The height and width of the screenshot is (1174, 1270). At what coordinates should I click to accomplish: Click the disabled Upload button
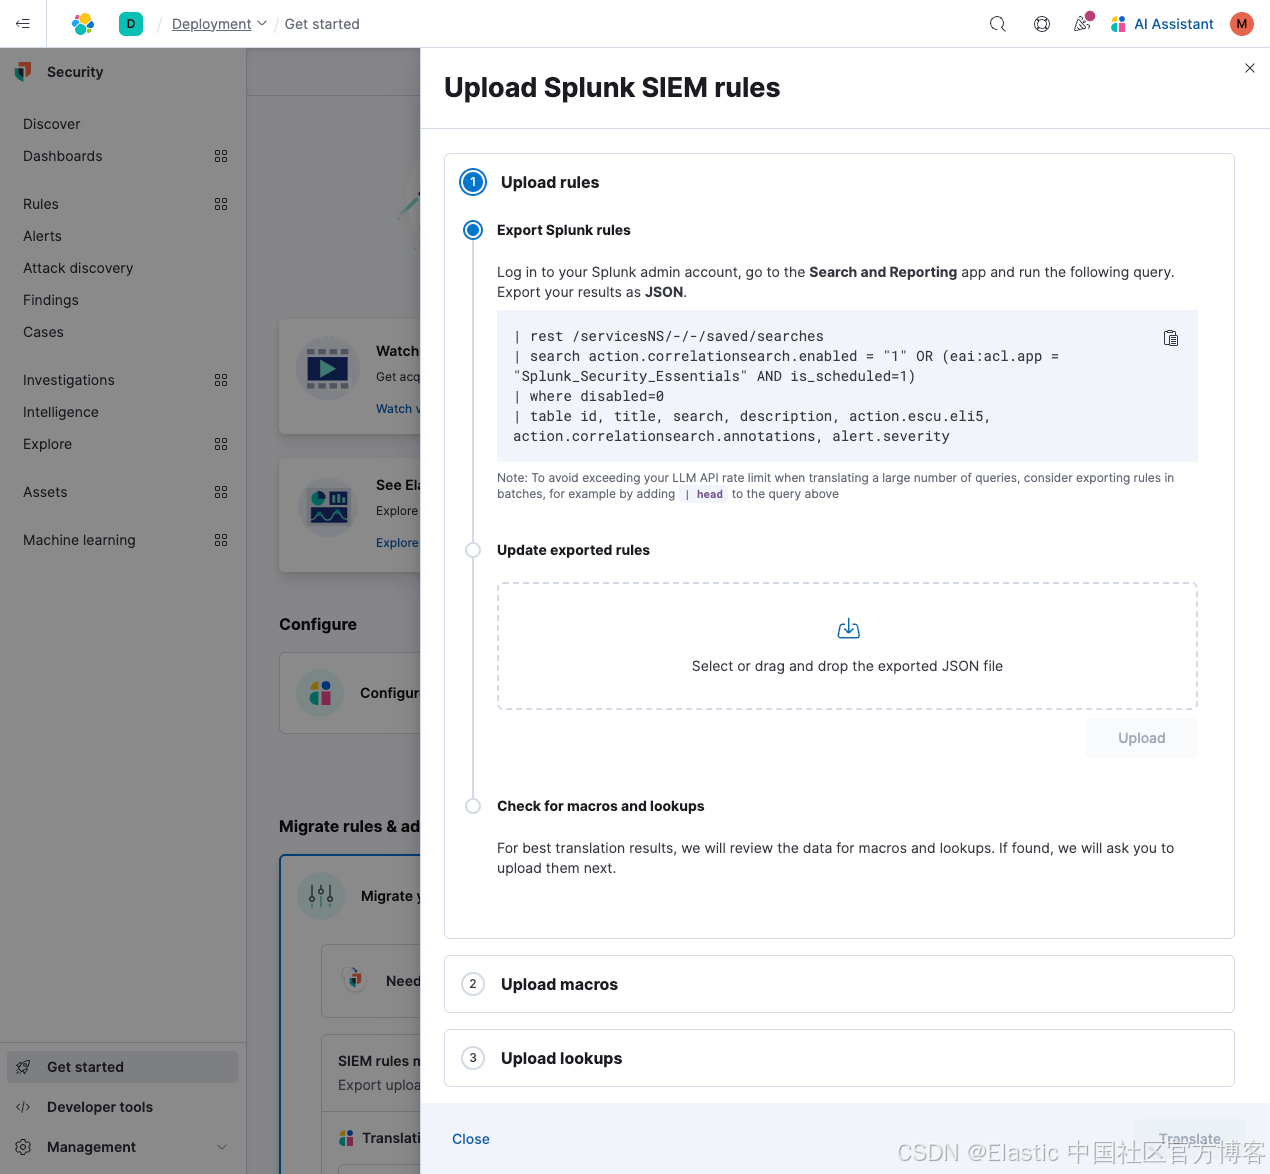(1142, 738)
